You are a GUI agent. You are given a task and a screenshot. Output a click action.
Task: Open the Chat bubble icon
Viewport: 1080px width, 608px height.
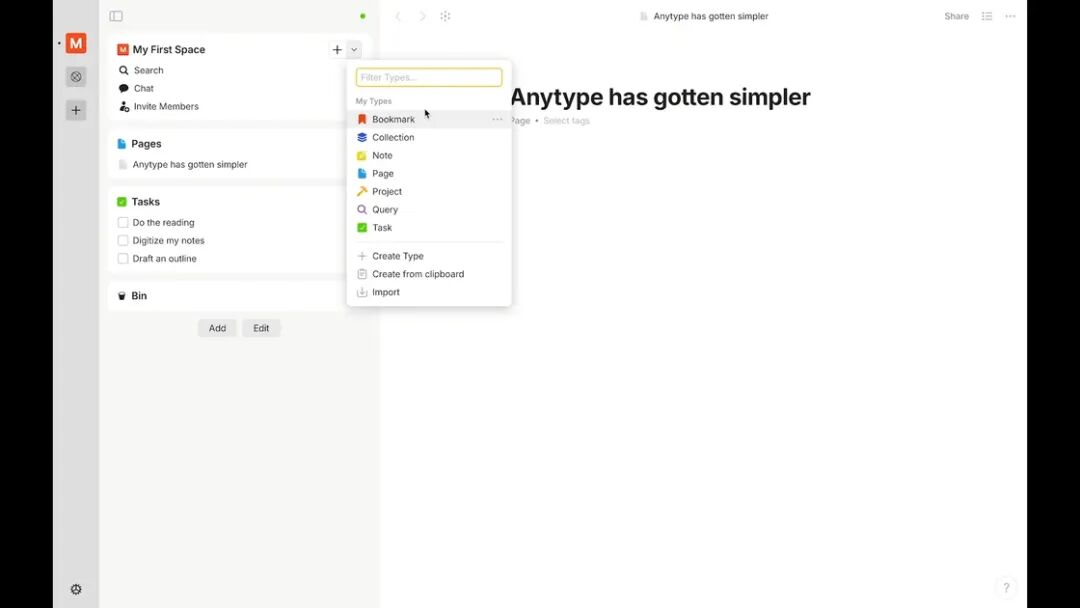point(123,88)
